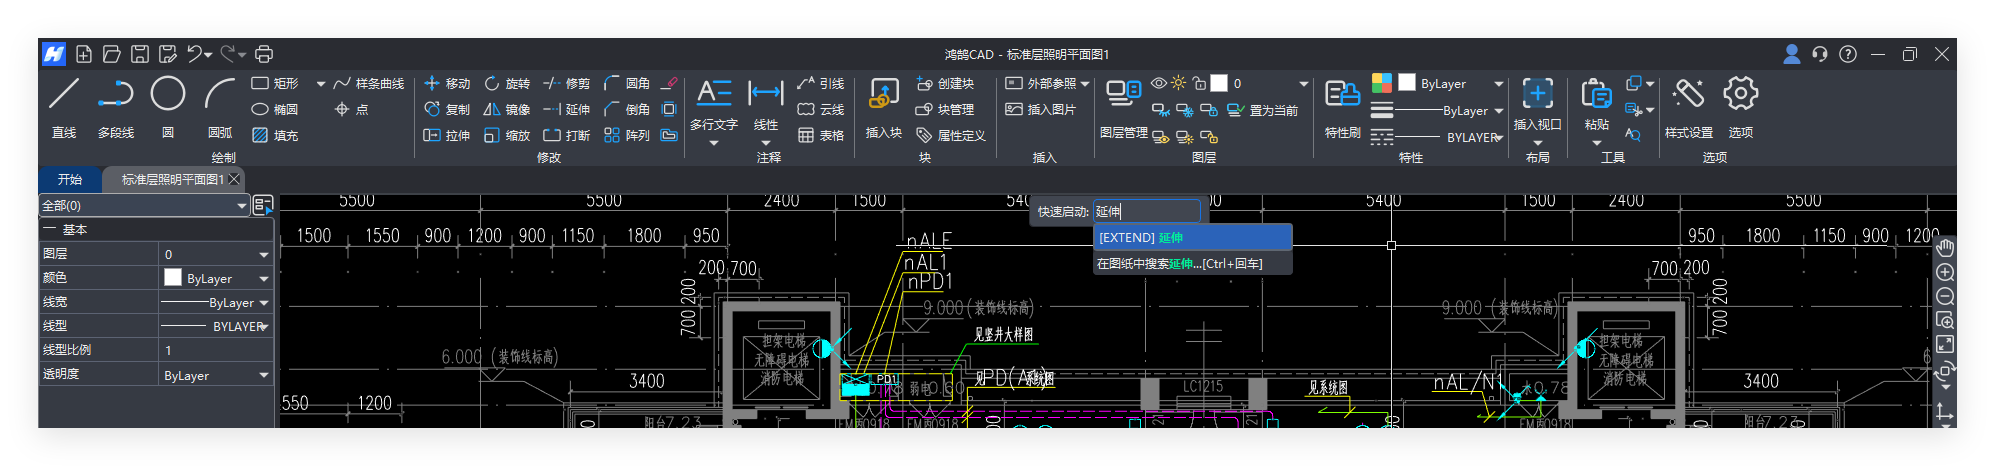
Task: Expand the 全部(0) selection dropdown
Action: coord(241,206)
